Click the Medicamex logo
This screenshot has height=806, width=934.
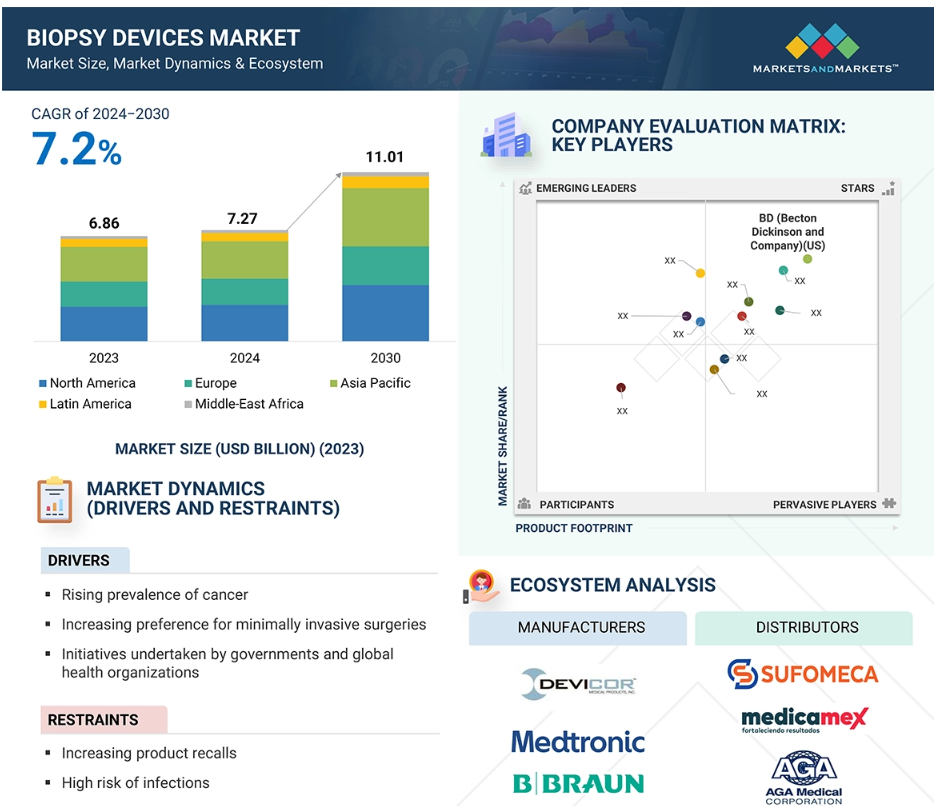point(805,720)
